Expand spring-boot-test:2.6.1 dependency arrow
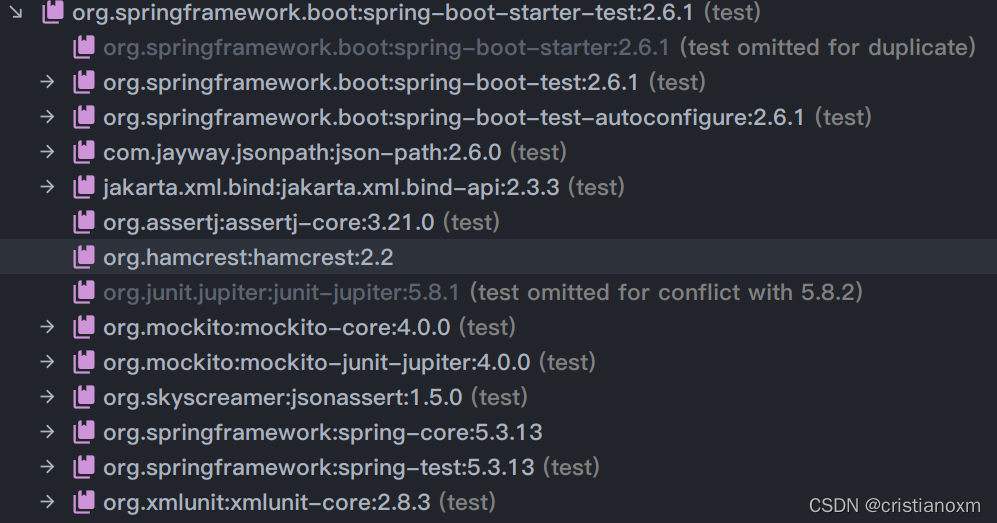The height and width of the screenshot is (523, 997). pos(48,82)
